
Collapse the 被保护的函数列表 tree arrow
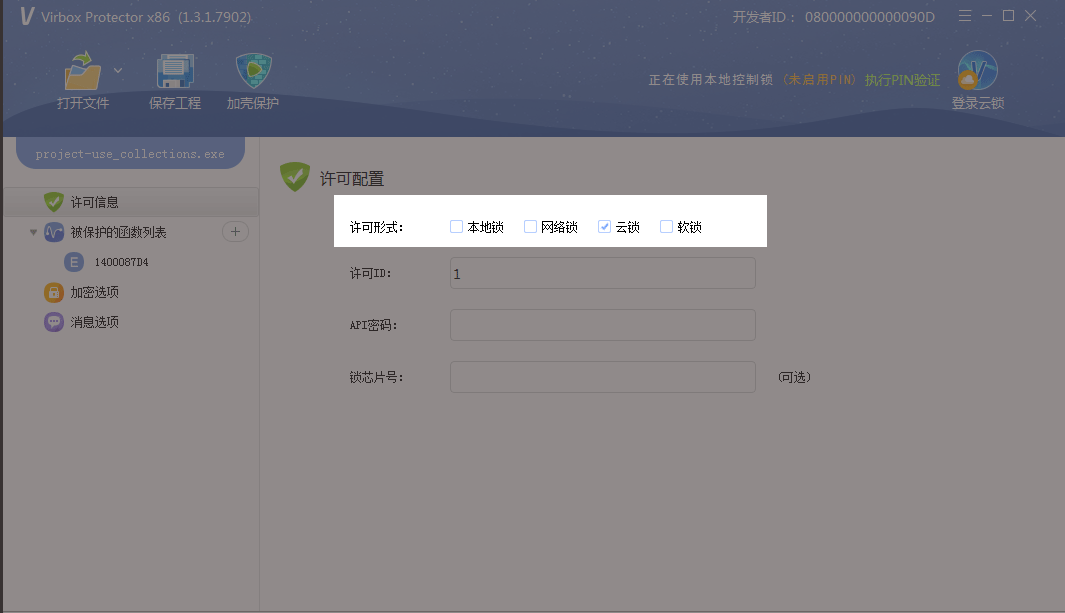click(x=33, y=232)
